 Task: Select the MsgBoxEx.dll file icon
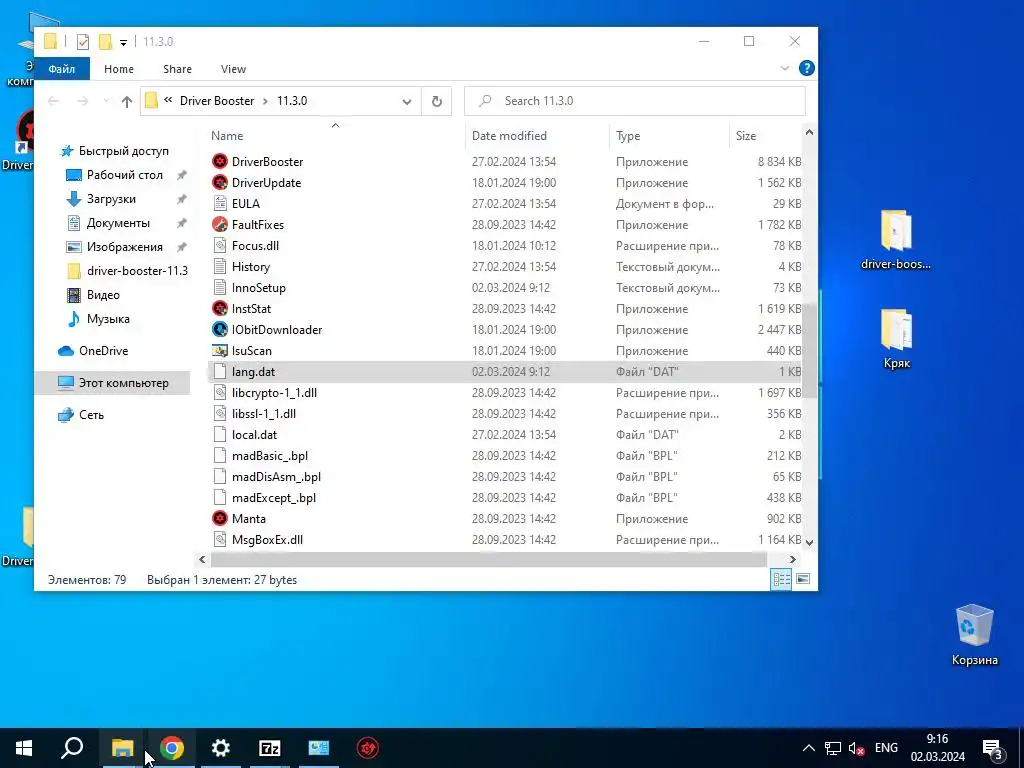point(220,539)
